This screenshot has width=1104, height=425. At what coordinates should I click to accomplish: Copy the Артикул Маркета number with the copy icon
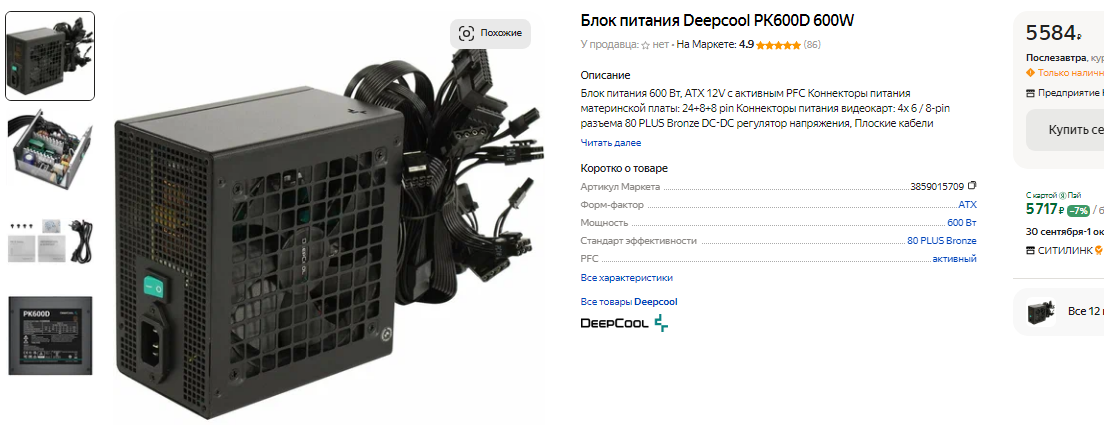972,186
